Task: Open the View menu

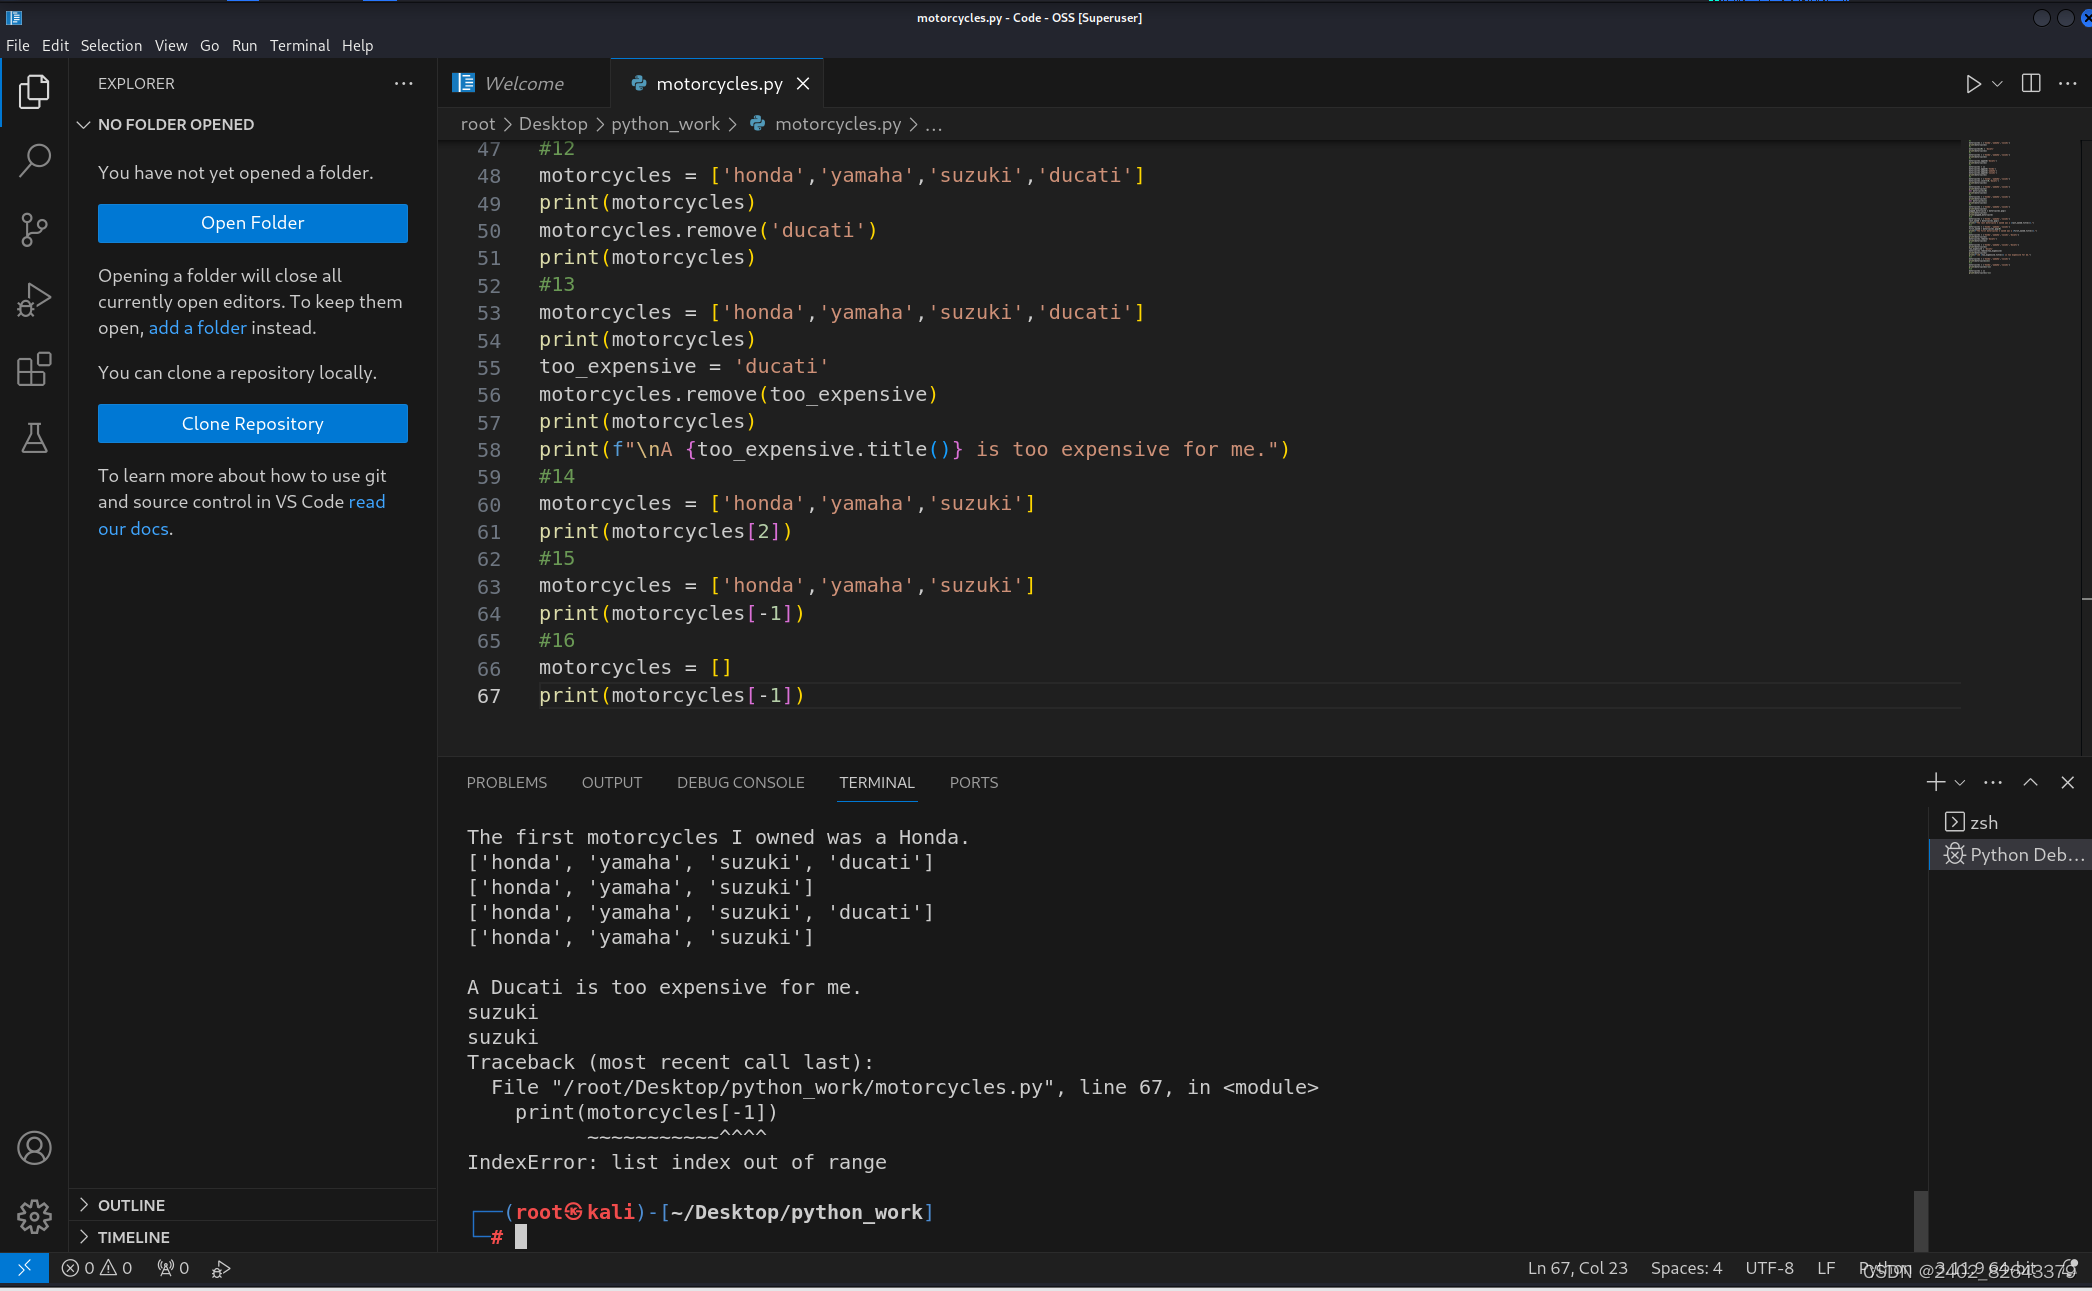Action: (x=171, y=45)
